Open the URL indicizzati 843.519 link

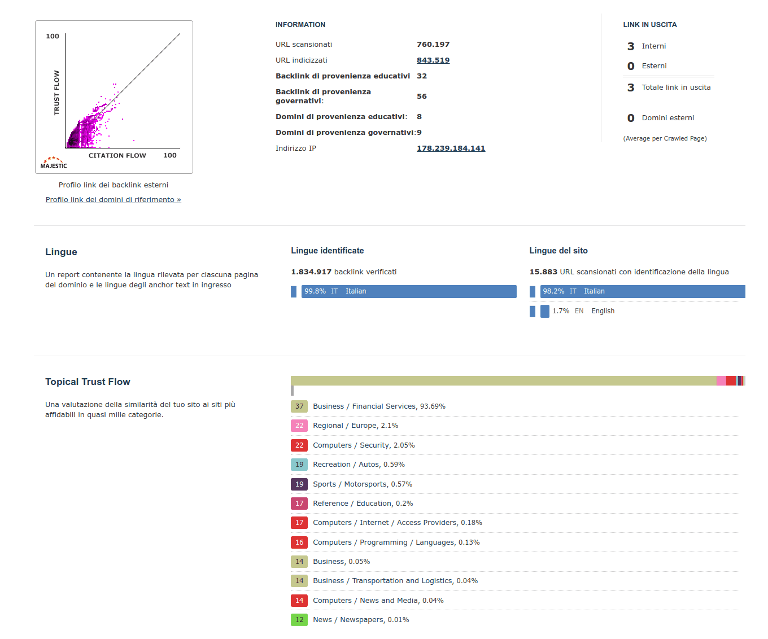432,60
